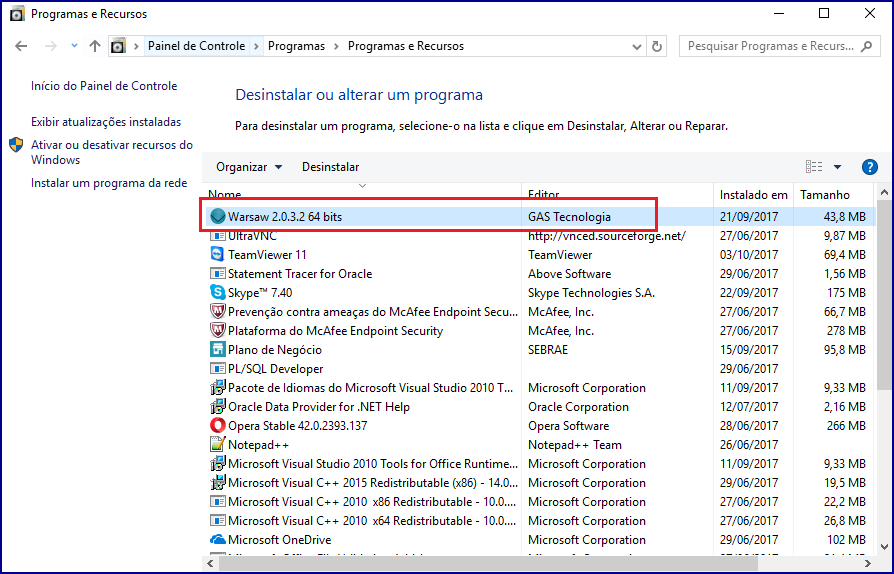Click the Visual C++ 2010 x86 icon
Image resolution: width=894 pixels, height=574 pixels.
(218, 502)
